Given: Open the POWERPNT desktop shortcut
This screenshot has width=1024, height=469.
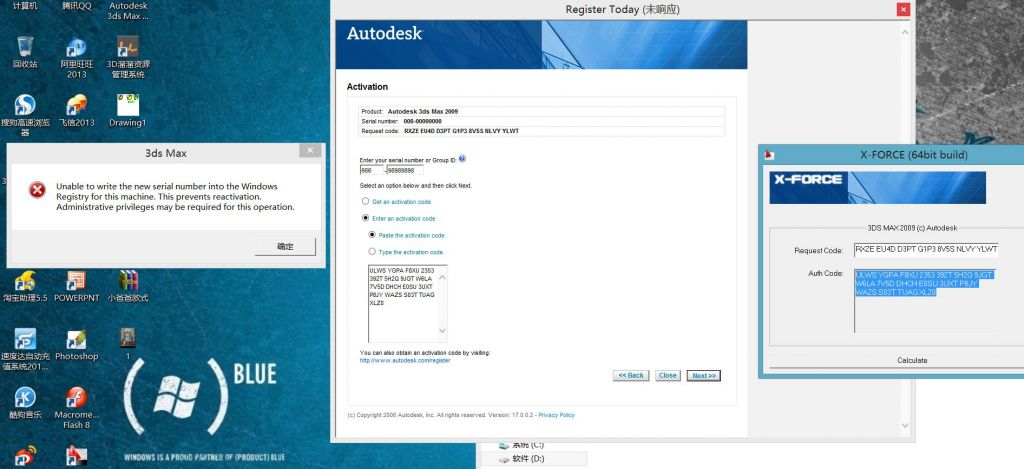Looking at the screenshot, I should click(76, 280).
